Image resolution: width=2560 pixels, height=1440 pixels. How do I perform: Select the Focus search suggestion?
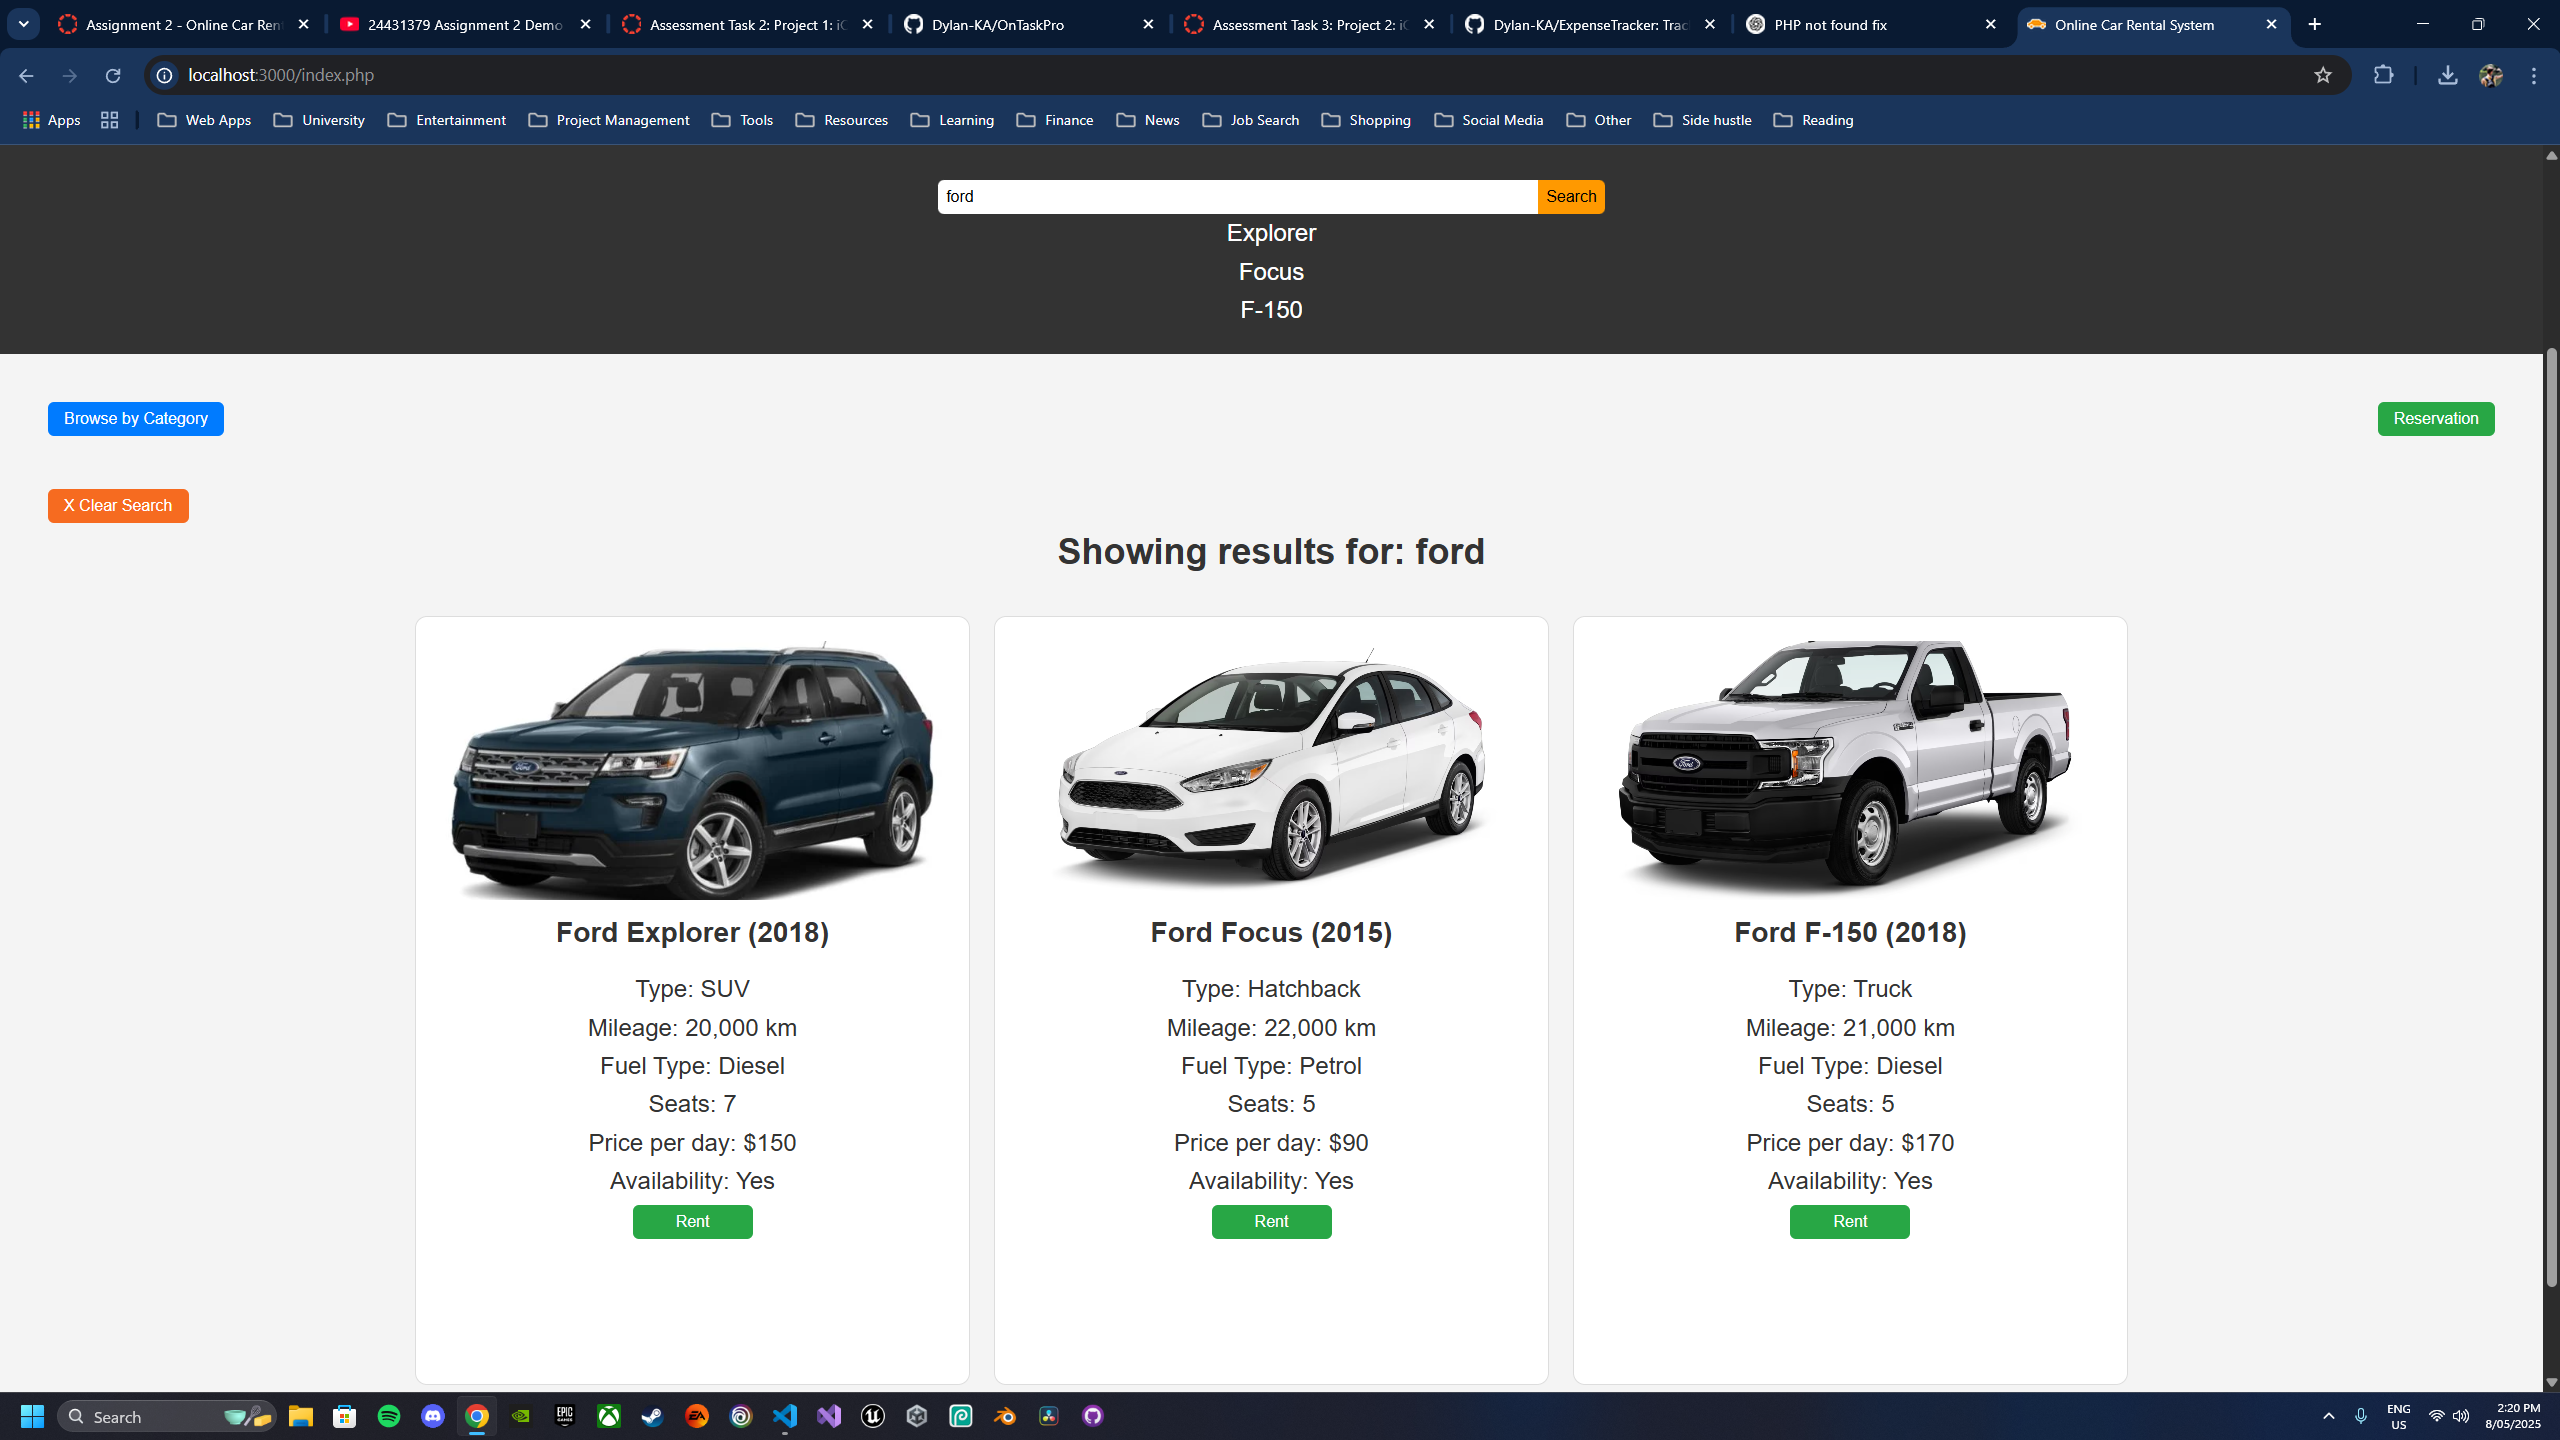point(1271,272)
